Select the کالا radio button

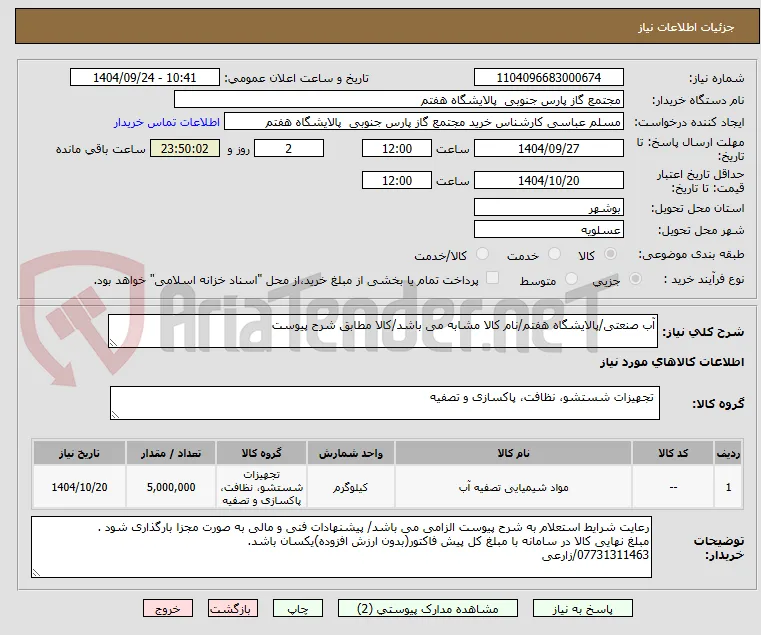click(x=610, y=253)
